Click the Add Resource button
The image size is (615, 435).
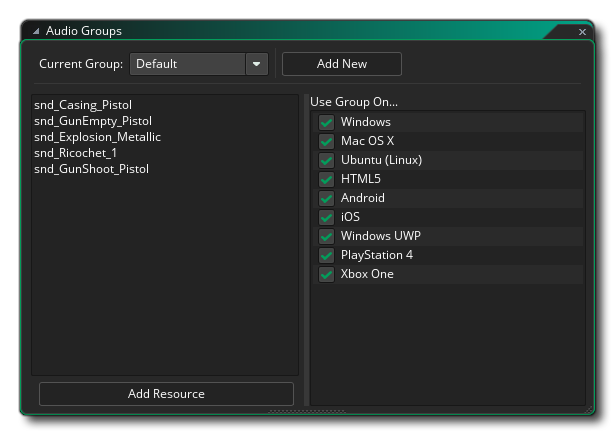coord(166,394)
